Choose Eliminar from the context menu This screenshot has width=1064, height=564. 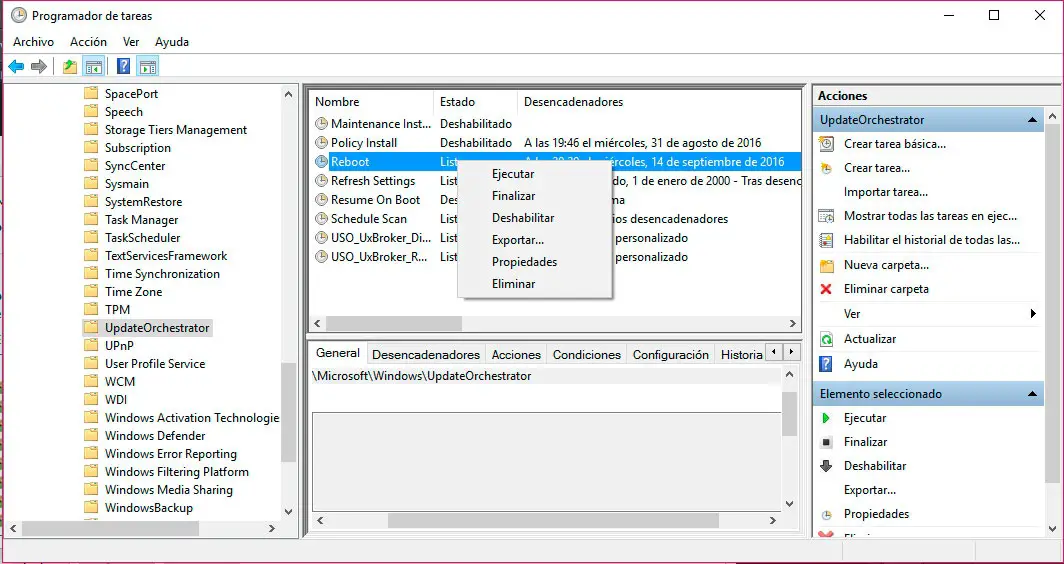point(535,284)
